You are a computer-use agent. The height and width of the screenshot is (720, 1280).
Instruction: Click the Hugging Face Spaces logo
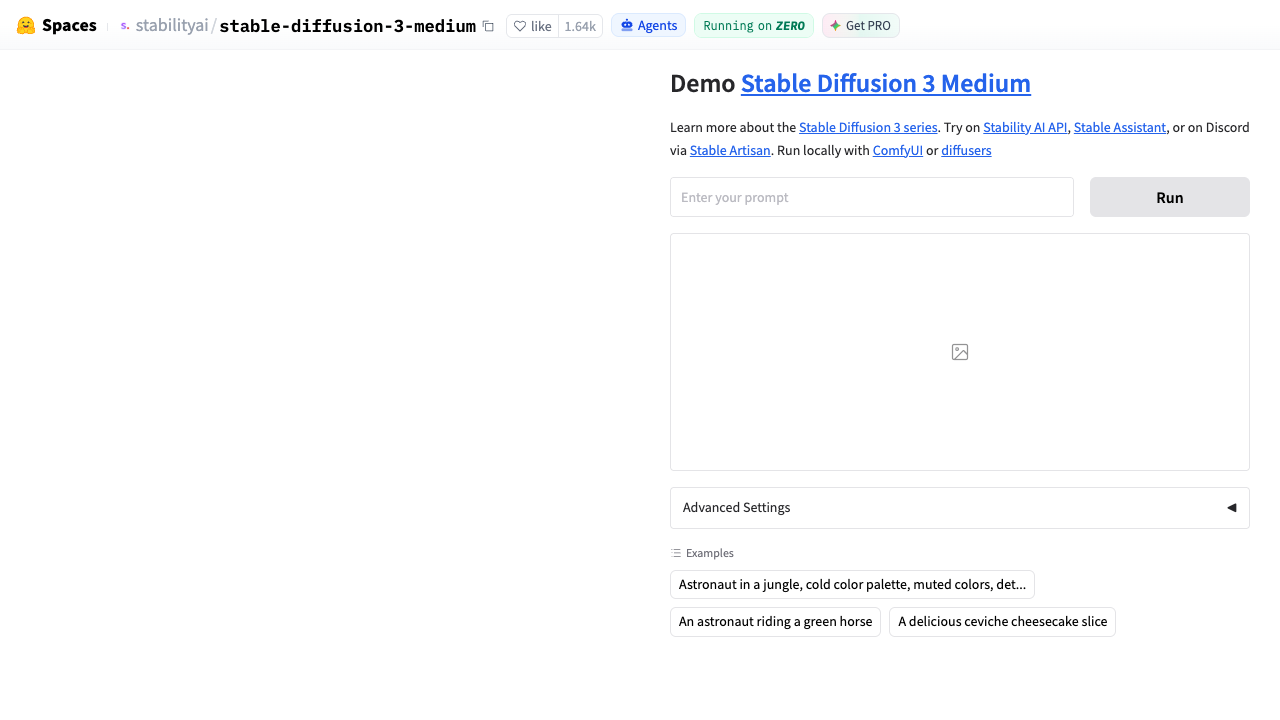point(56,26)
